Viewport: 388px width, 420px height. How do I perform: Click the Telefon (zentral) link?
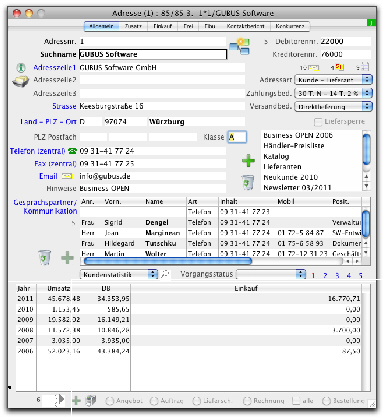(37, 151)
